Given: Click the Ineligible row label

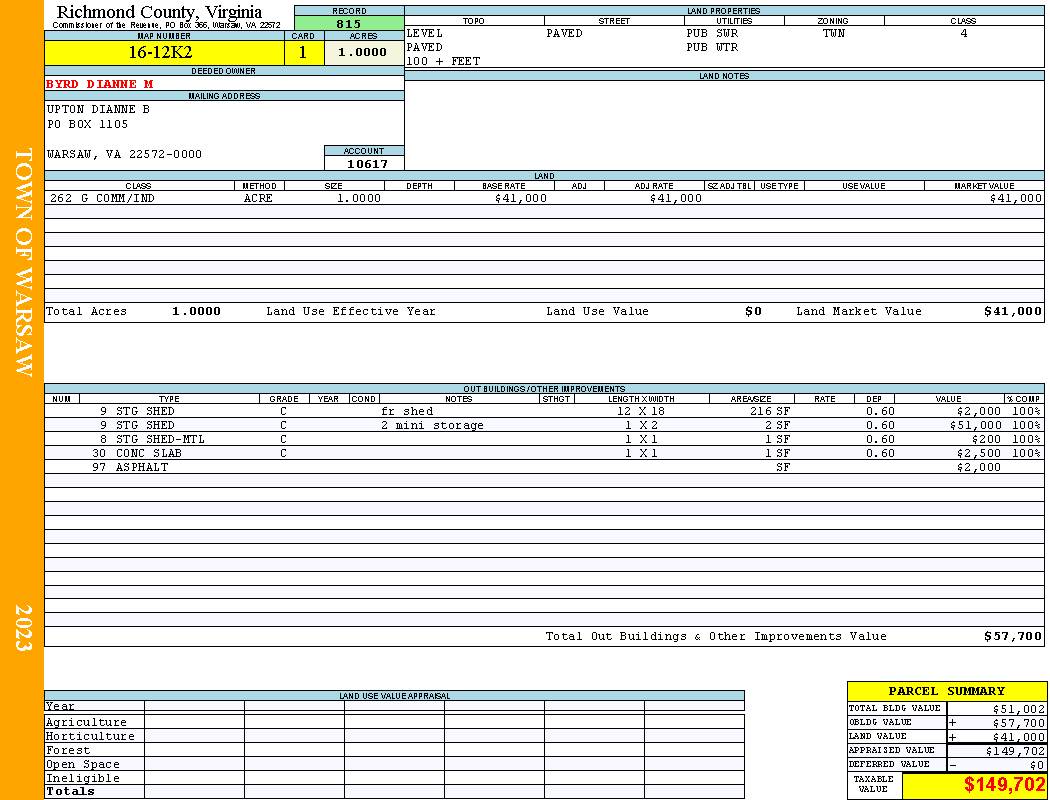Looking at the screenshot, I should click(82, 779).
